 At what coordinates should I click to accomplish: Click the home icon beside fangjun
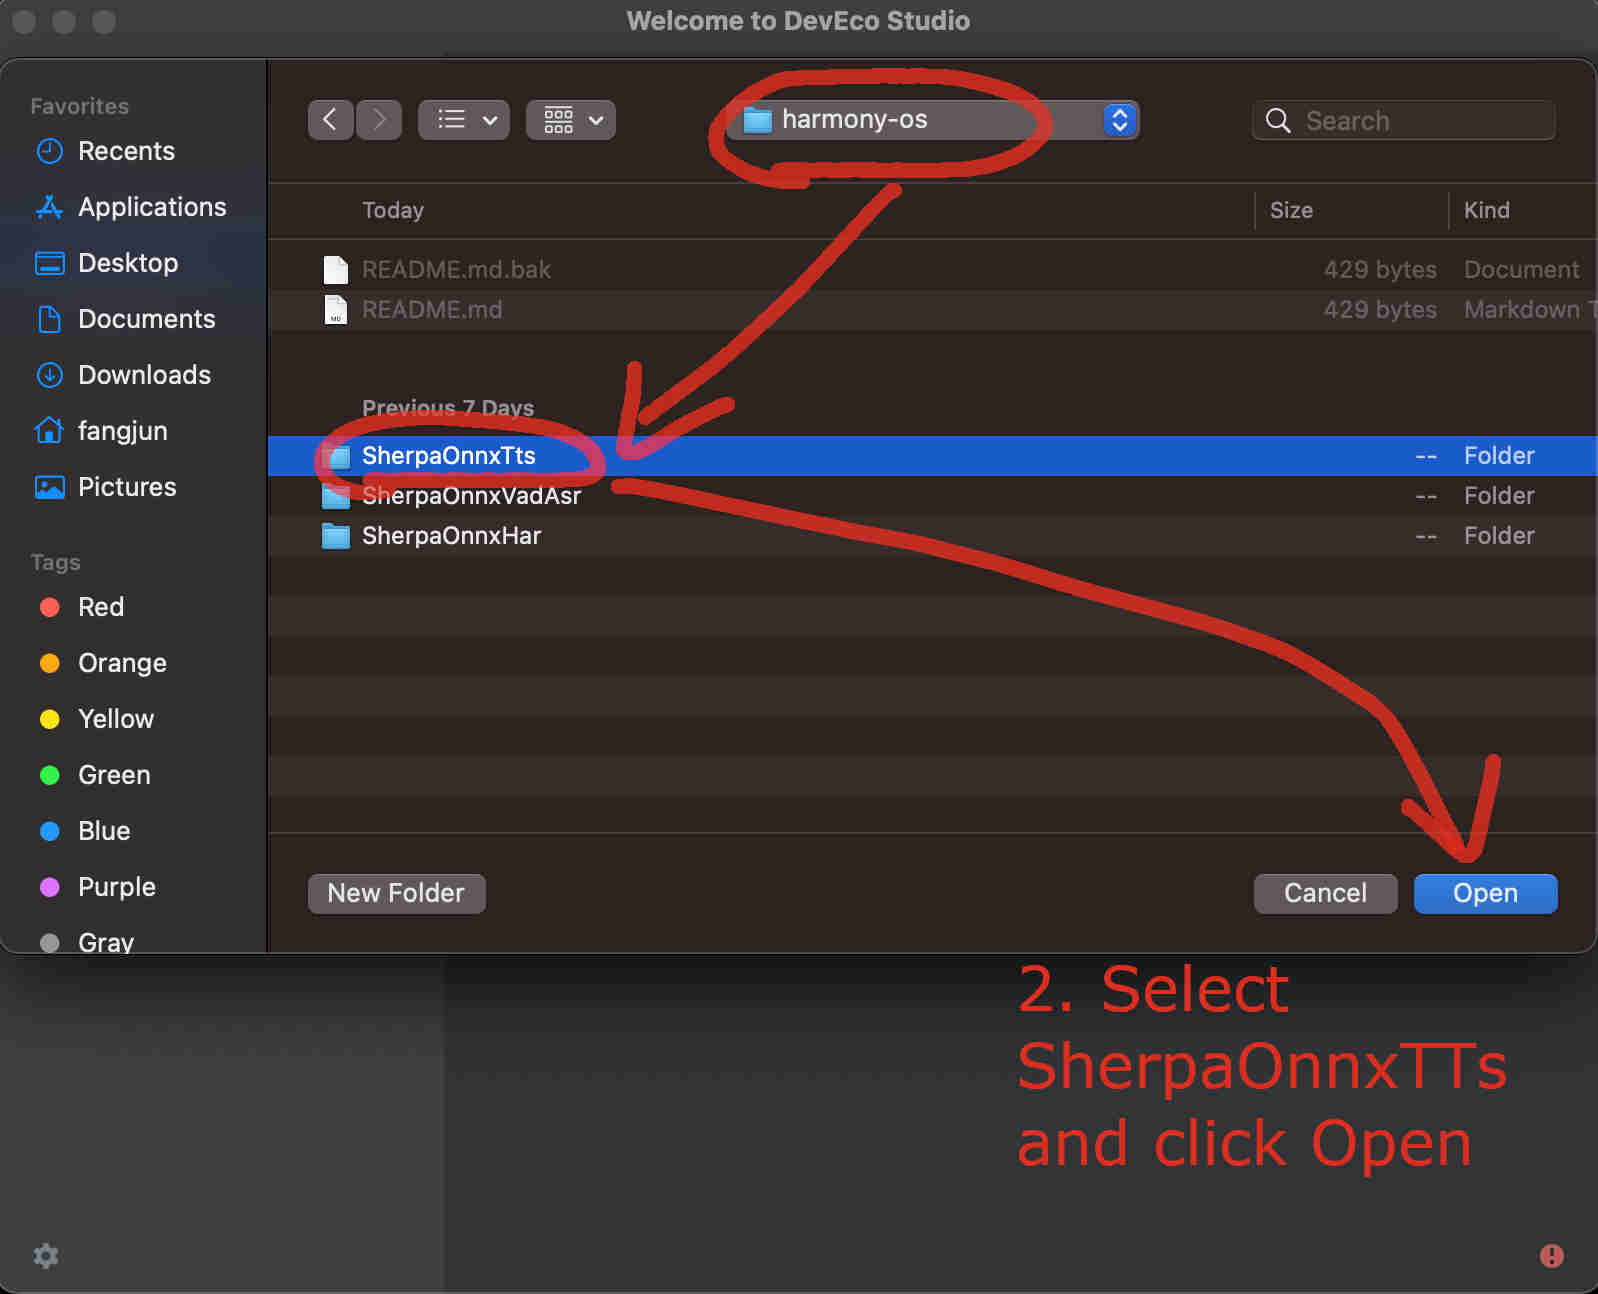49,430
